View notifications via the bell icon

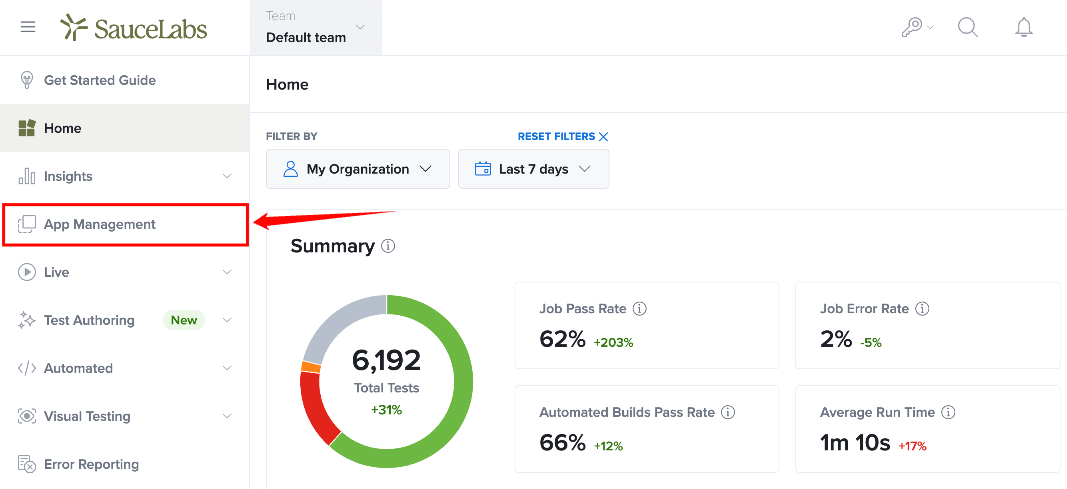click(1023, 27)
